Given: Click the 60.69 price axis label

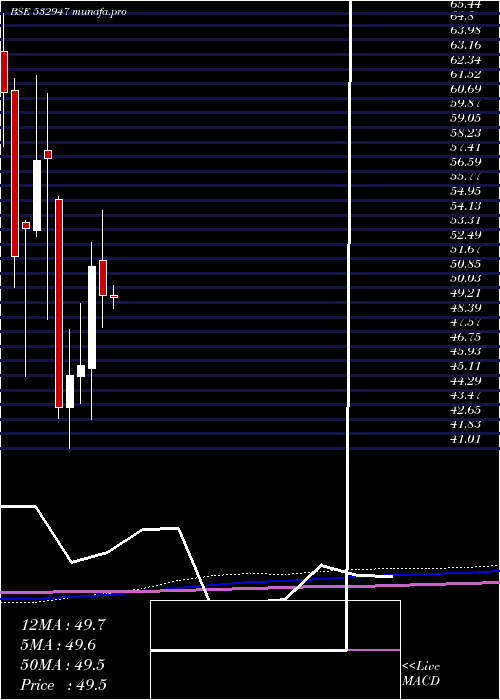Looking at the screenshot, I should tap(466, 89).
